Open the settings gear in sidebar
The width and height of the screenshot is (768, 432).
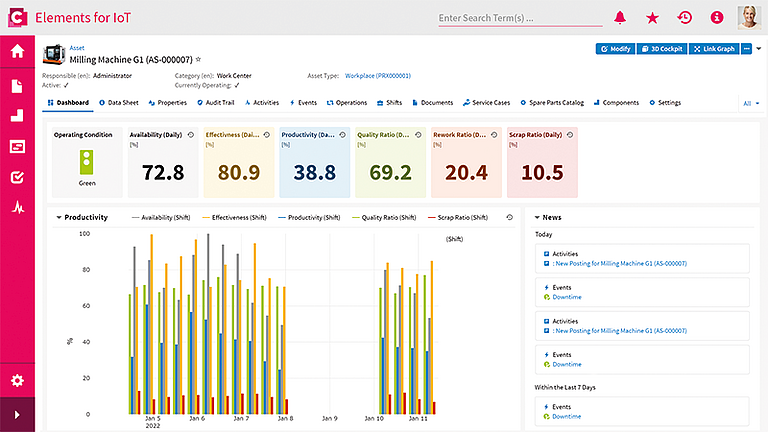click(x=18, y=380)
